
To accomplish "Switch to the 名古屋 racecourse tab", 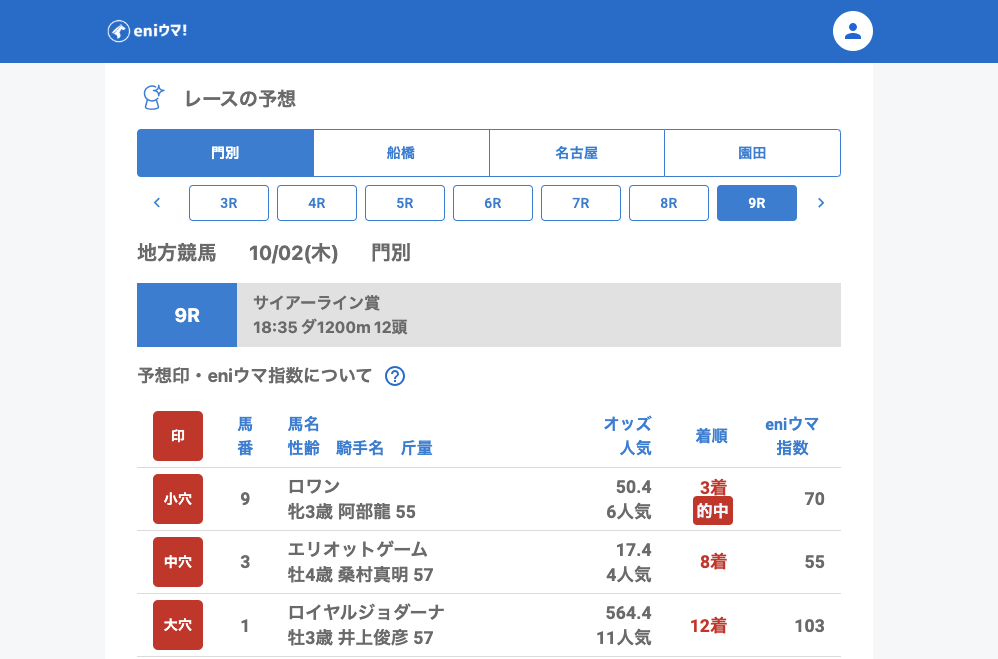I will (x=577, y=153).
